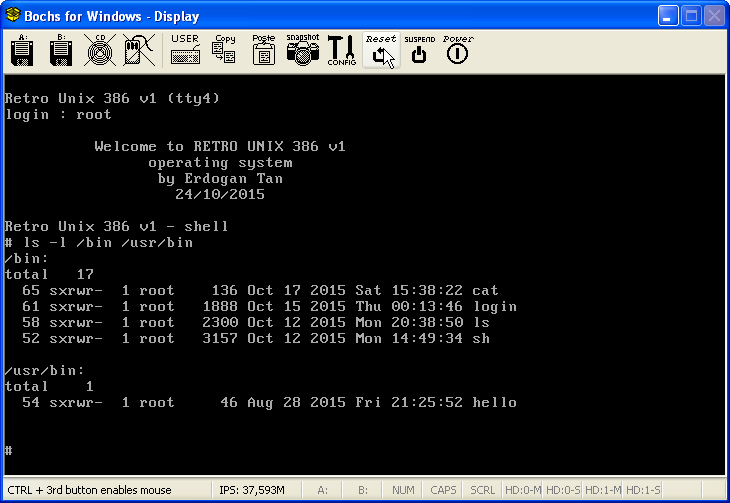Click the IPS counter in status bar
This screenshot has height=503, width=730.
click(252, 491)
